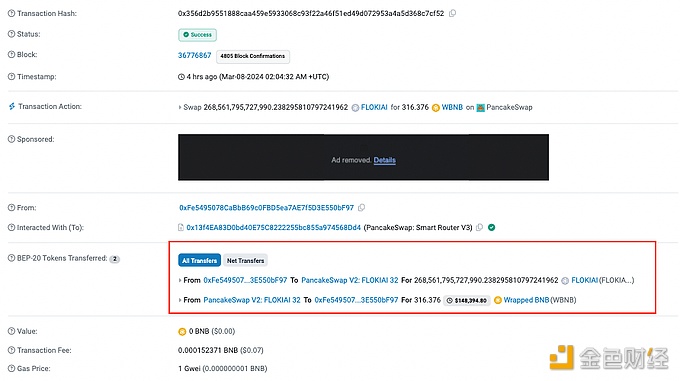Expand the Swap transaction action arrow

[x=180, y=107]
